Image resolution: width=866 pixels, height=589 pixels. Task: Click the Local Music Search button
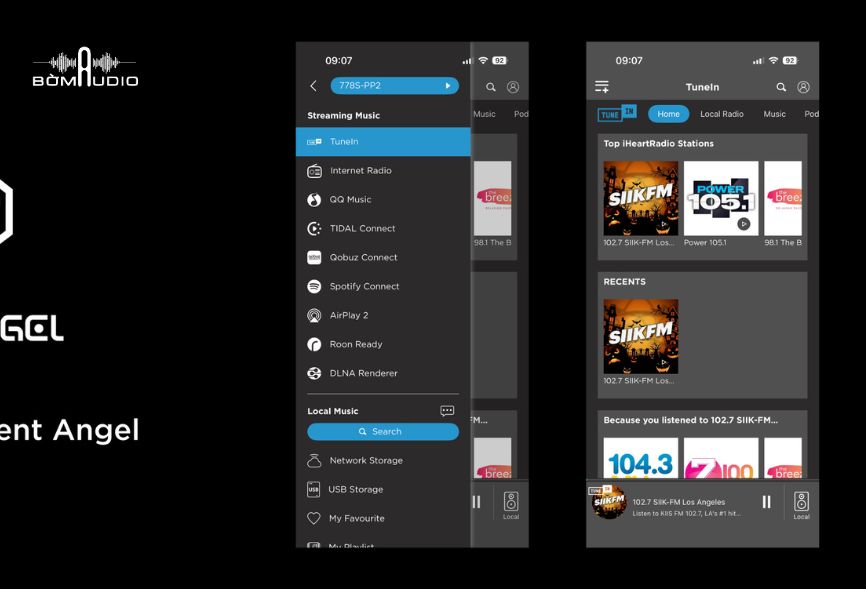point(383,432)
